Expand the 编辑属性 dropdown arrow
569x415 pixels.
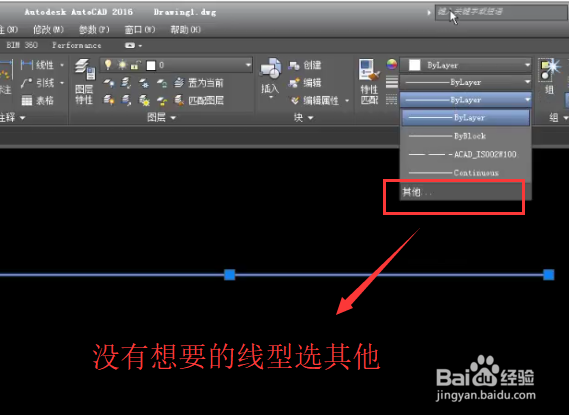[347, 101]
